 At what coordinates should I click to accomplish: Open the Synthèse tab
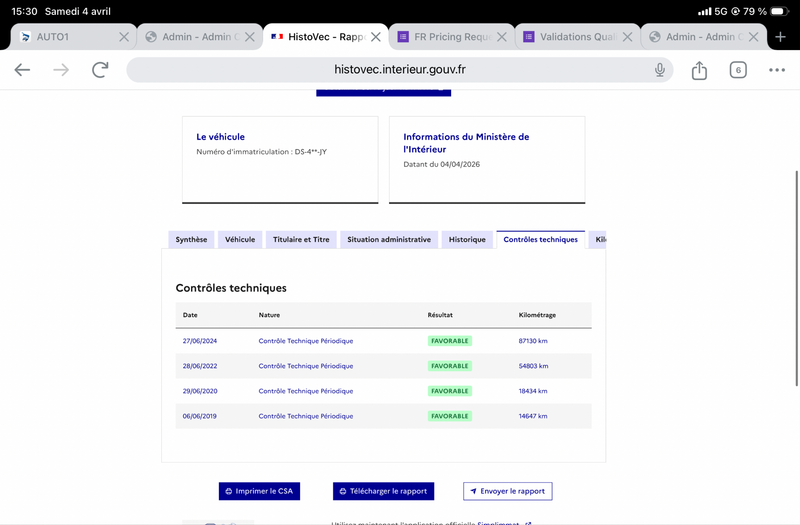191,240
